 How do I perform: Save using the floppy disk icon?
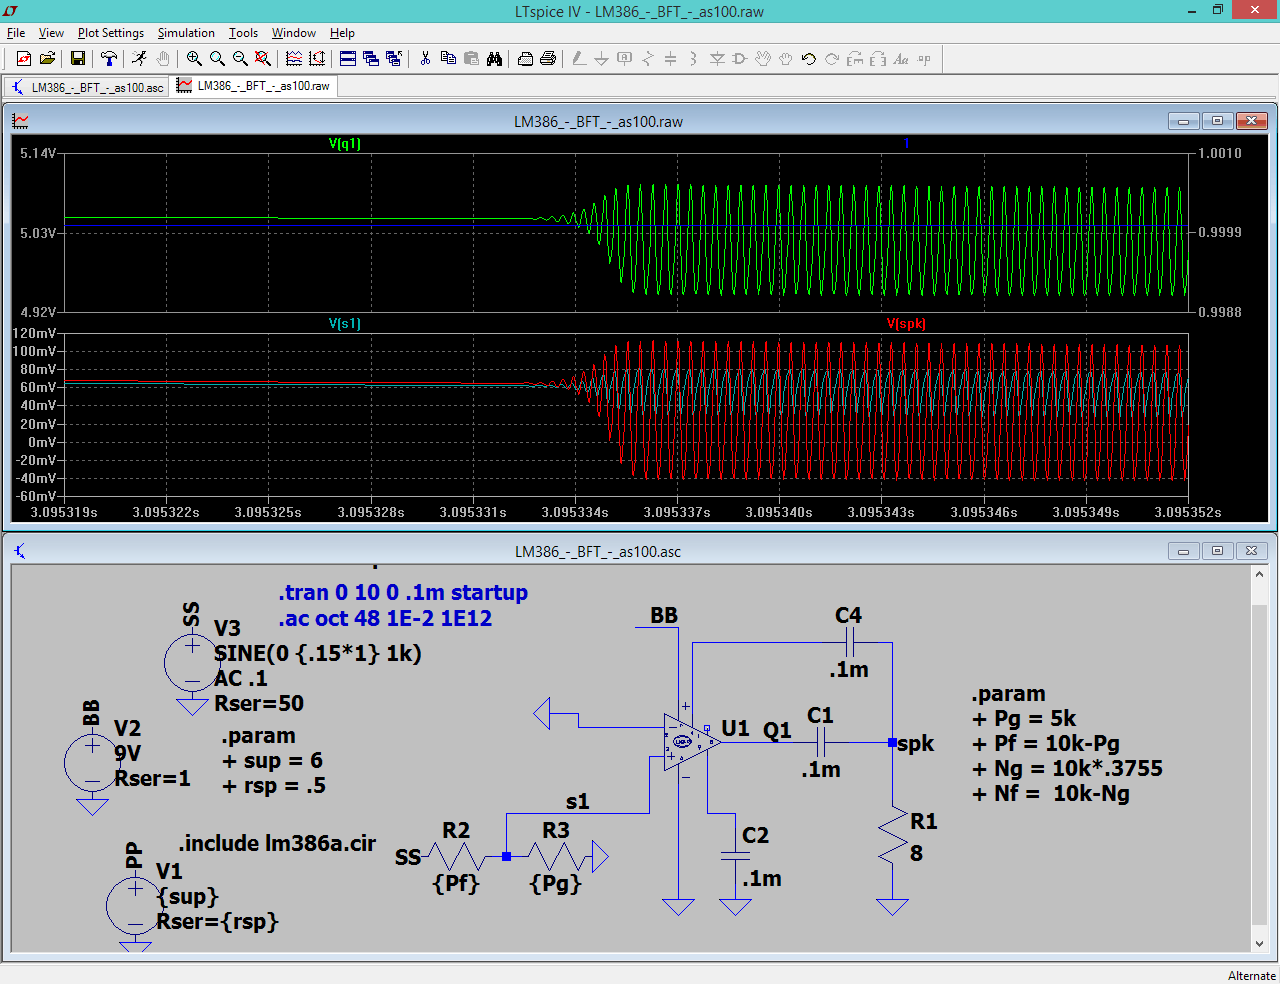point(78,59)
